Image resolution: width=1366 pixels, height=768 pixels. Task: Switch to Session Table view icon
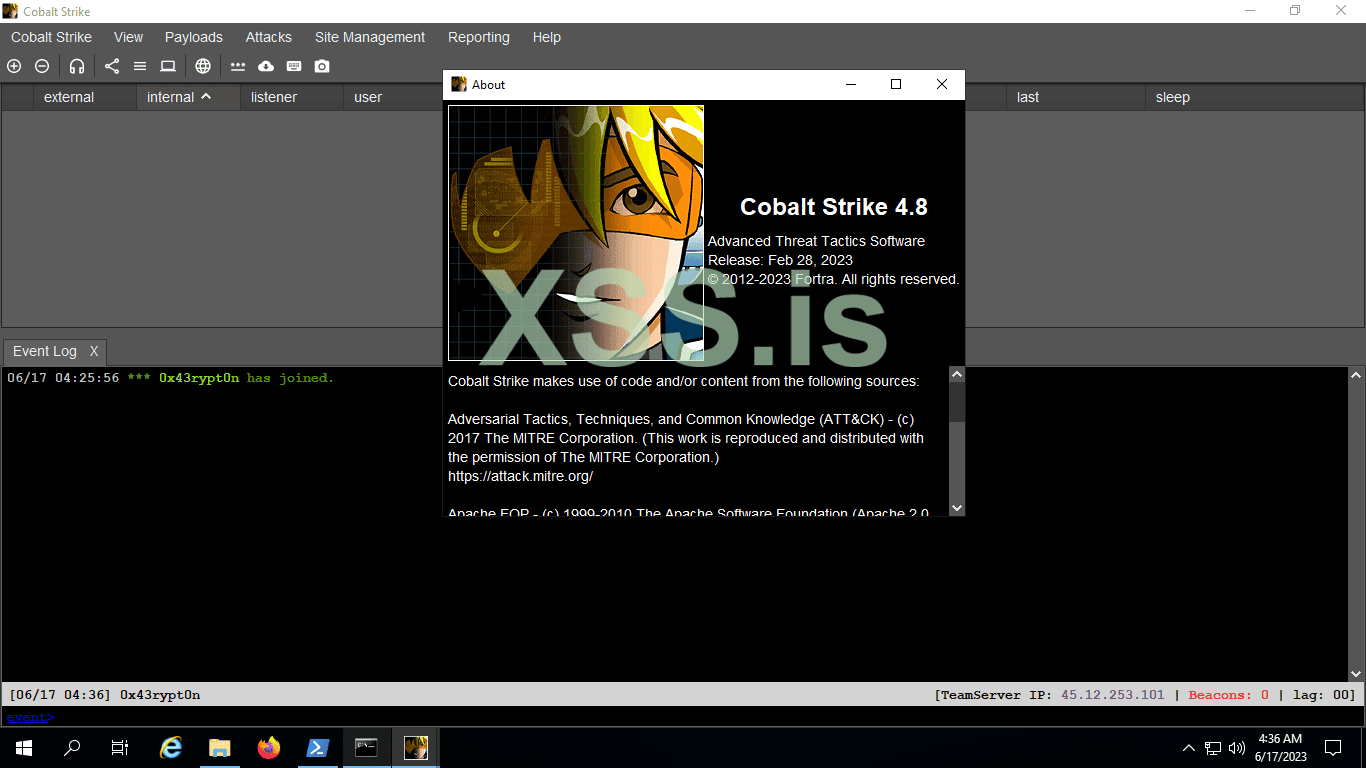pos(140,66)
